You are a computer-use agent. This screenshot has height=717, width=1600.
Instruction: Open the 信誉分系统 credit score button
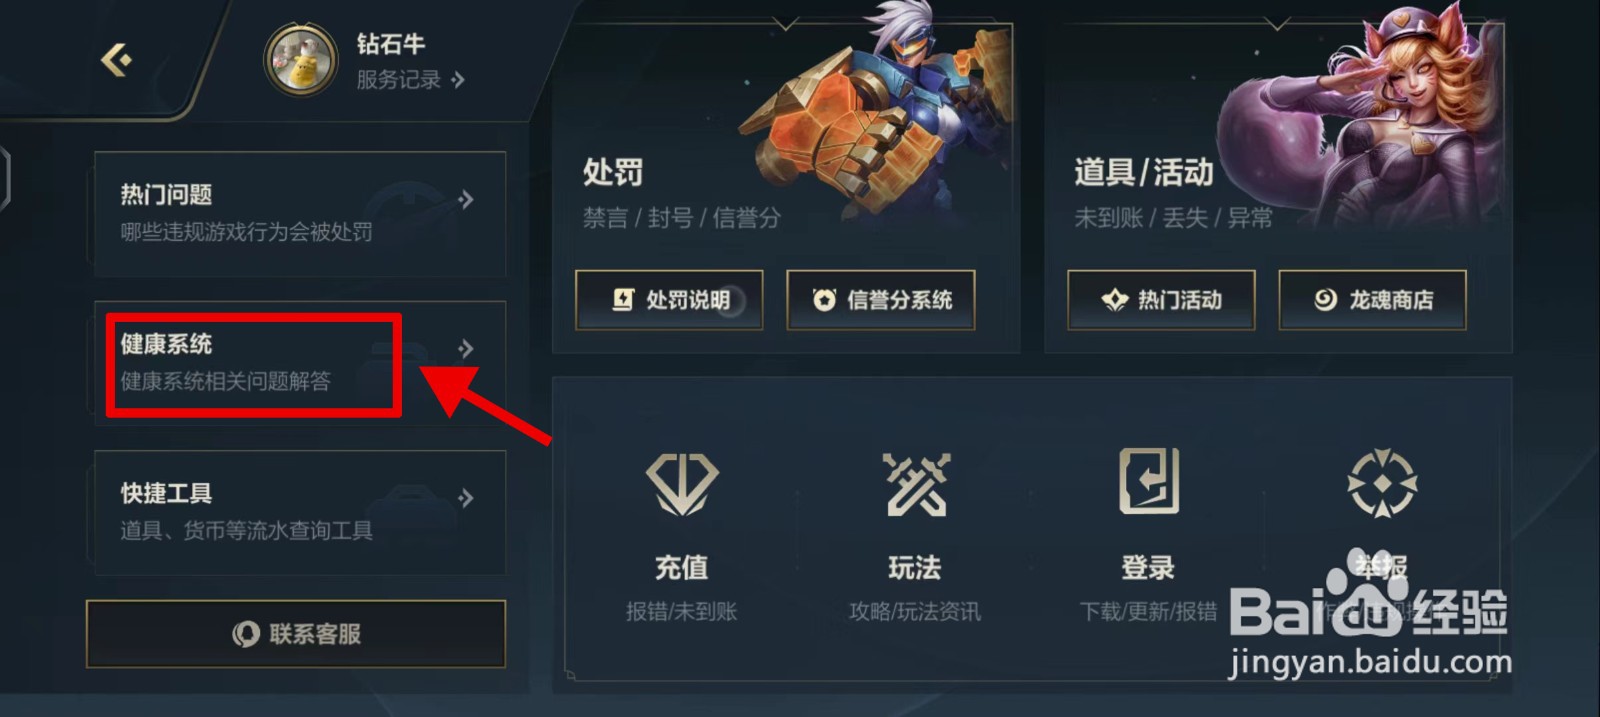881,300
